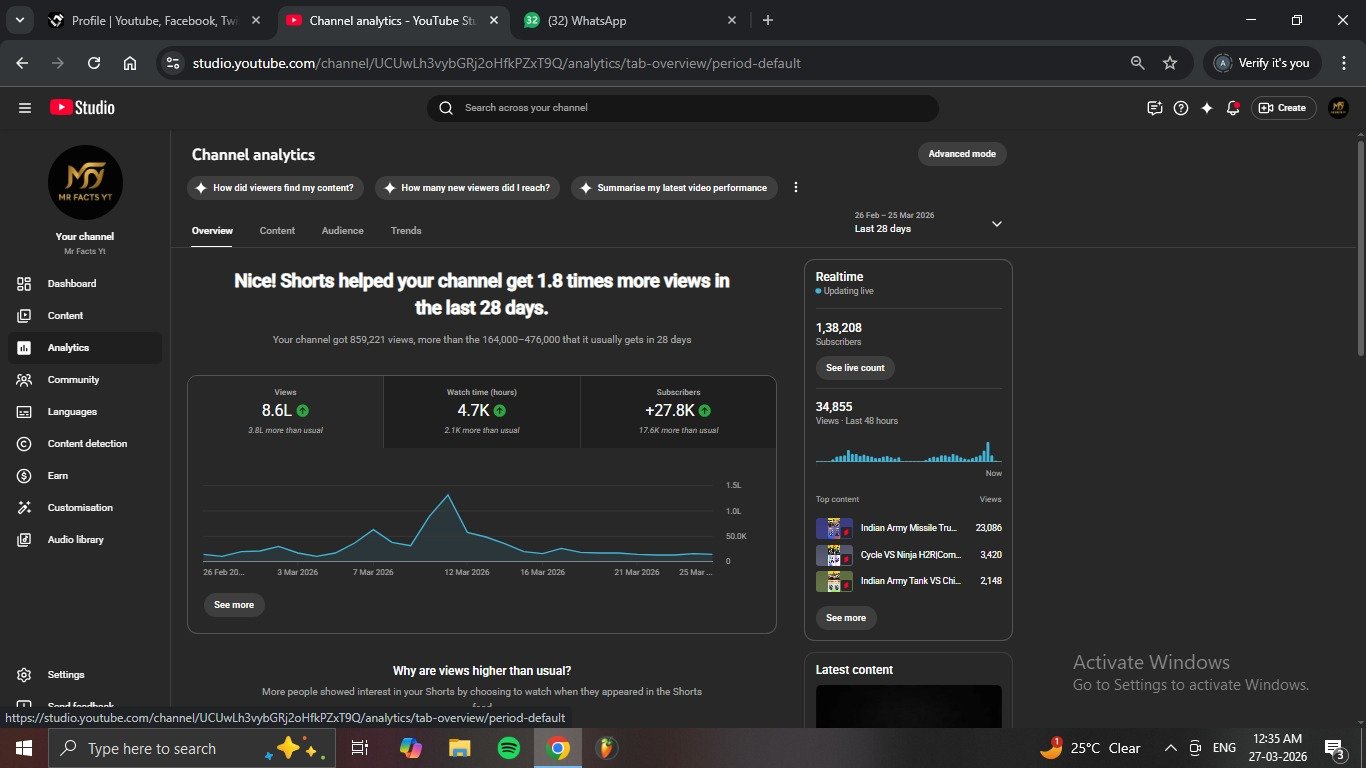Switch to the Trends tab
This screenshot has height=768, width=1366.
(x=406, y=231)
